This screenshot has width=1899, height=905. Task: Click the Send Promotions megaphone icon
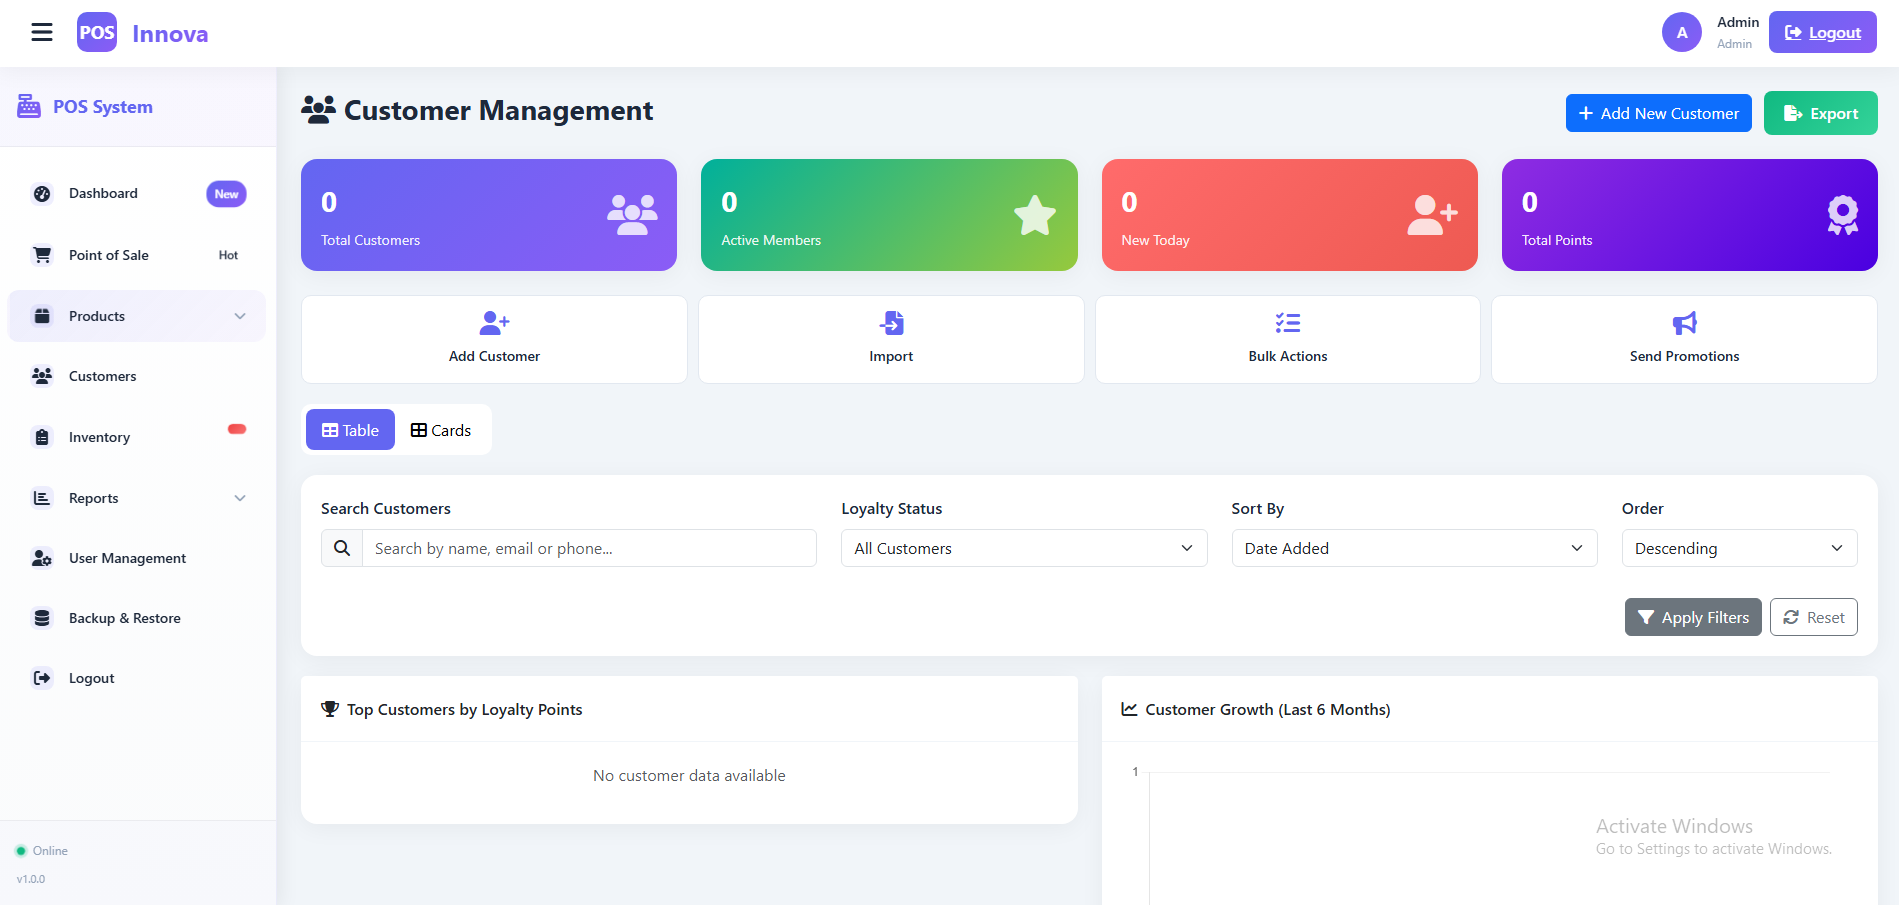[x=1684, y=323]
